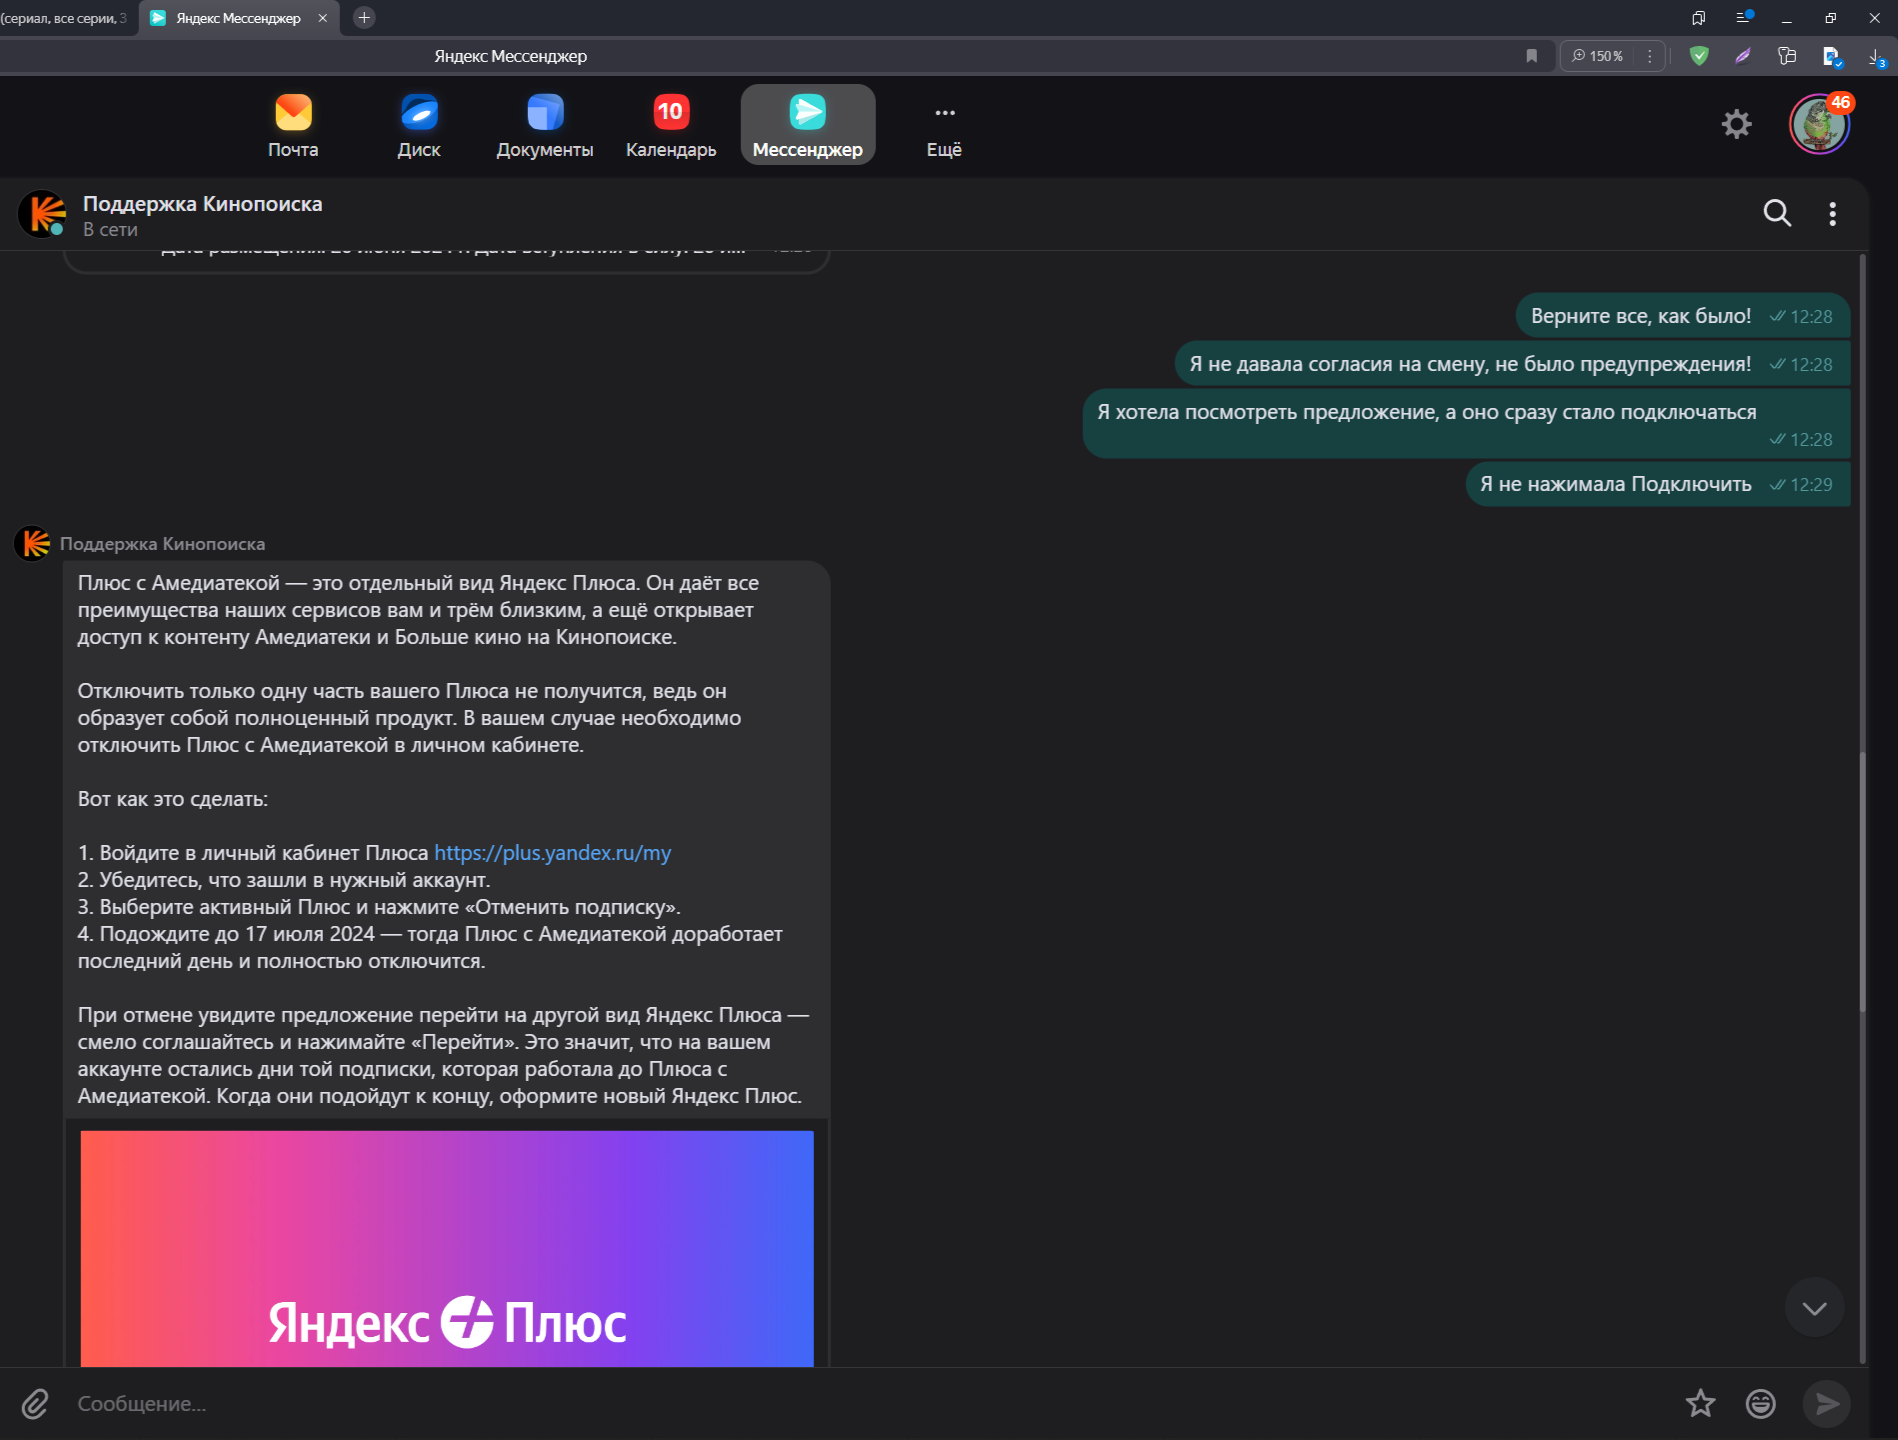The image size is (1898, 1440).
Task: Jump to latest message with down arrow
Action: [x=1814, y=1307]
